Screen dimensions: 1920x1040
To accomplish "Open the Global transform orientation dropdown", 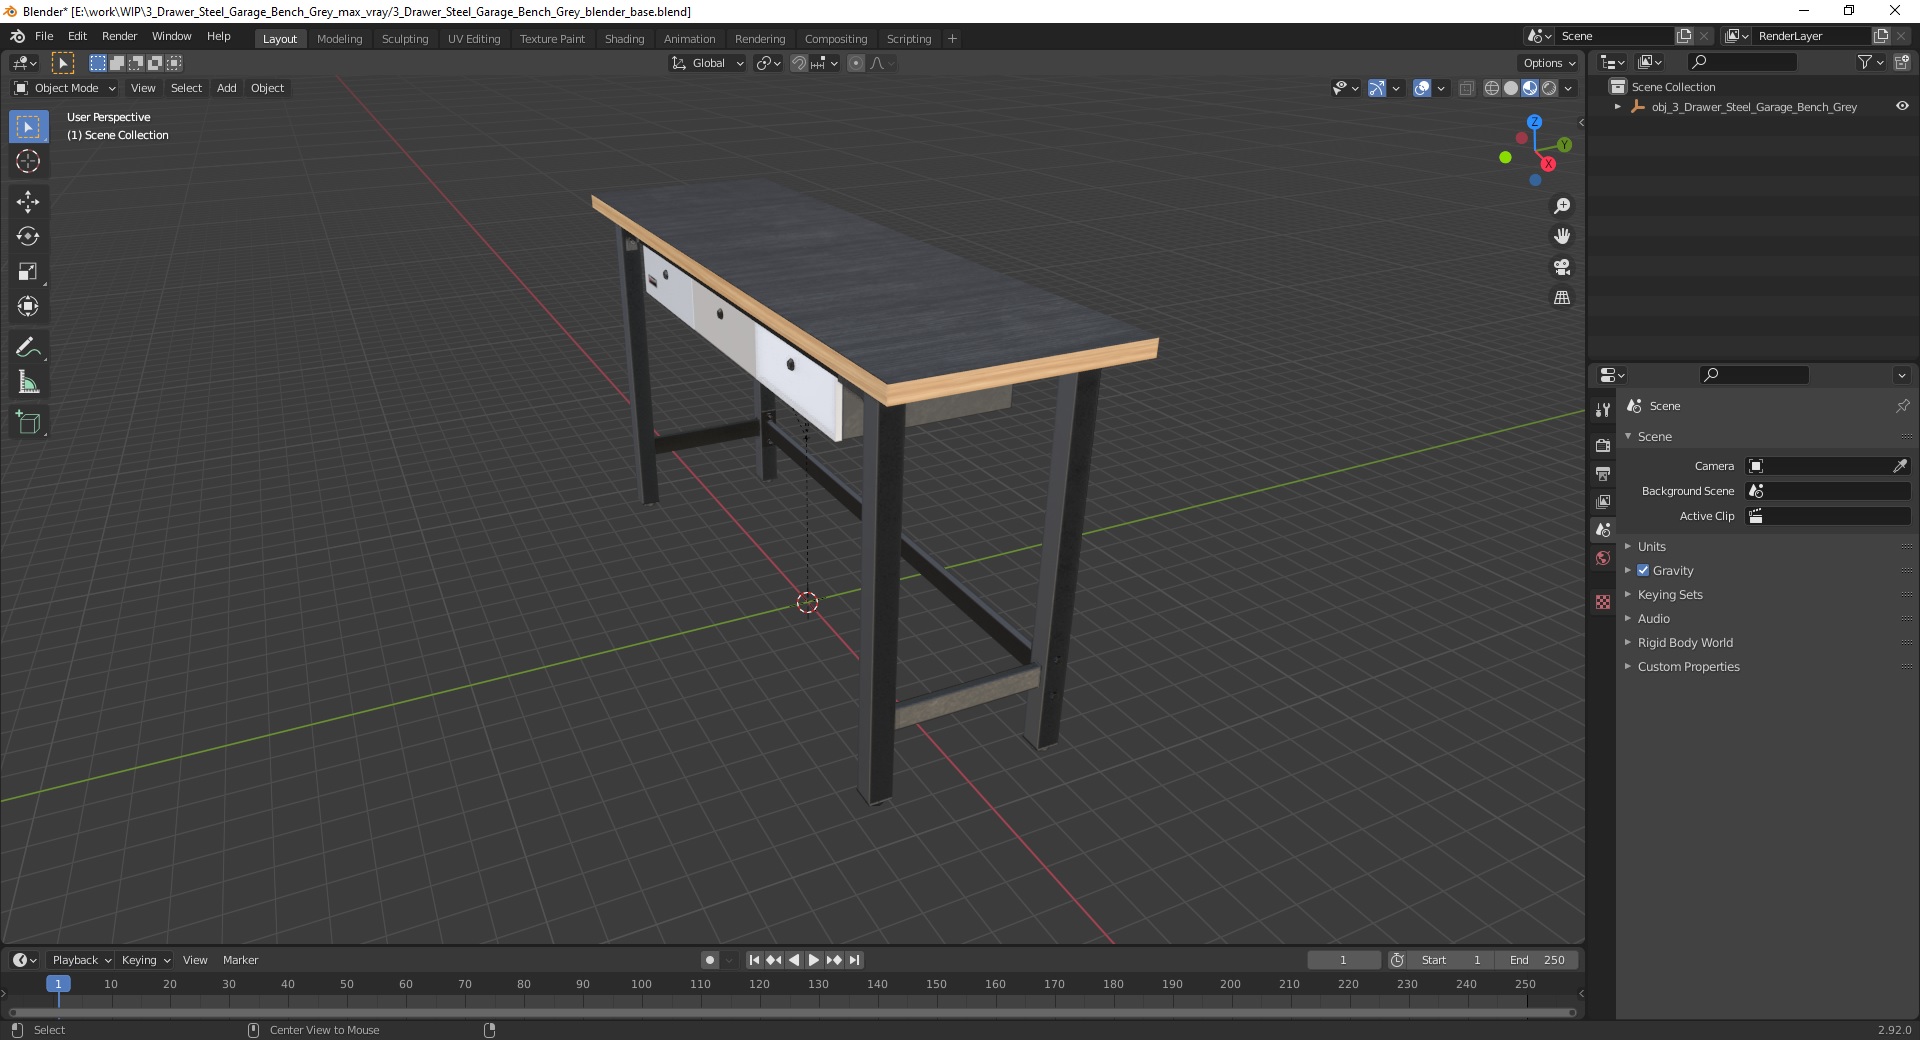I will (x=707, y=63).
